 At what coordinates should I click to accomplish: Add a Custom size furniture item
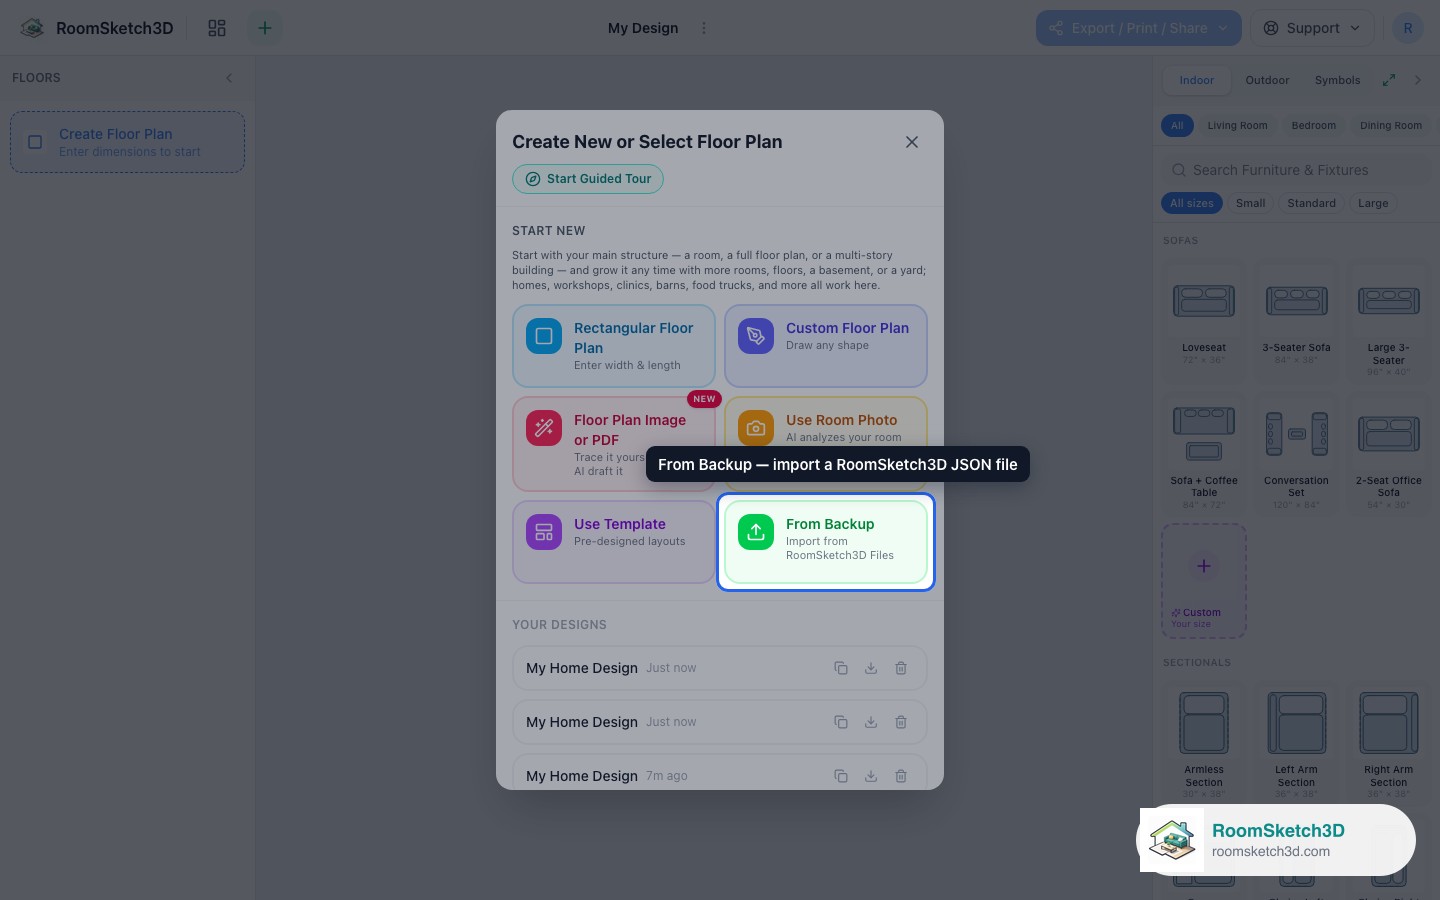pyautogui.click(x=1204, y=581)
